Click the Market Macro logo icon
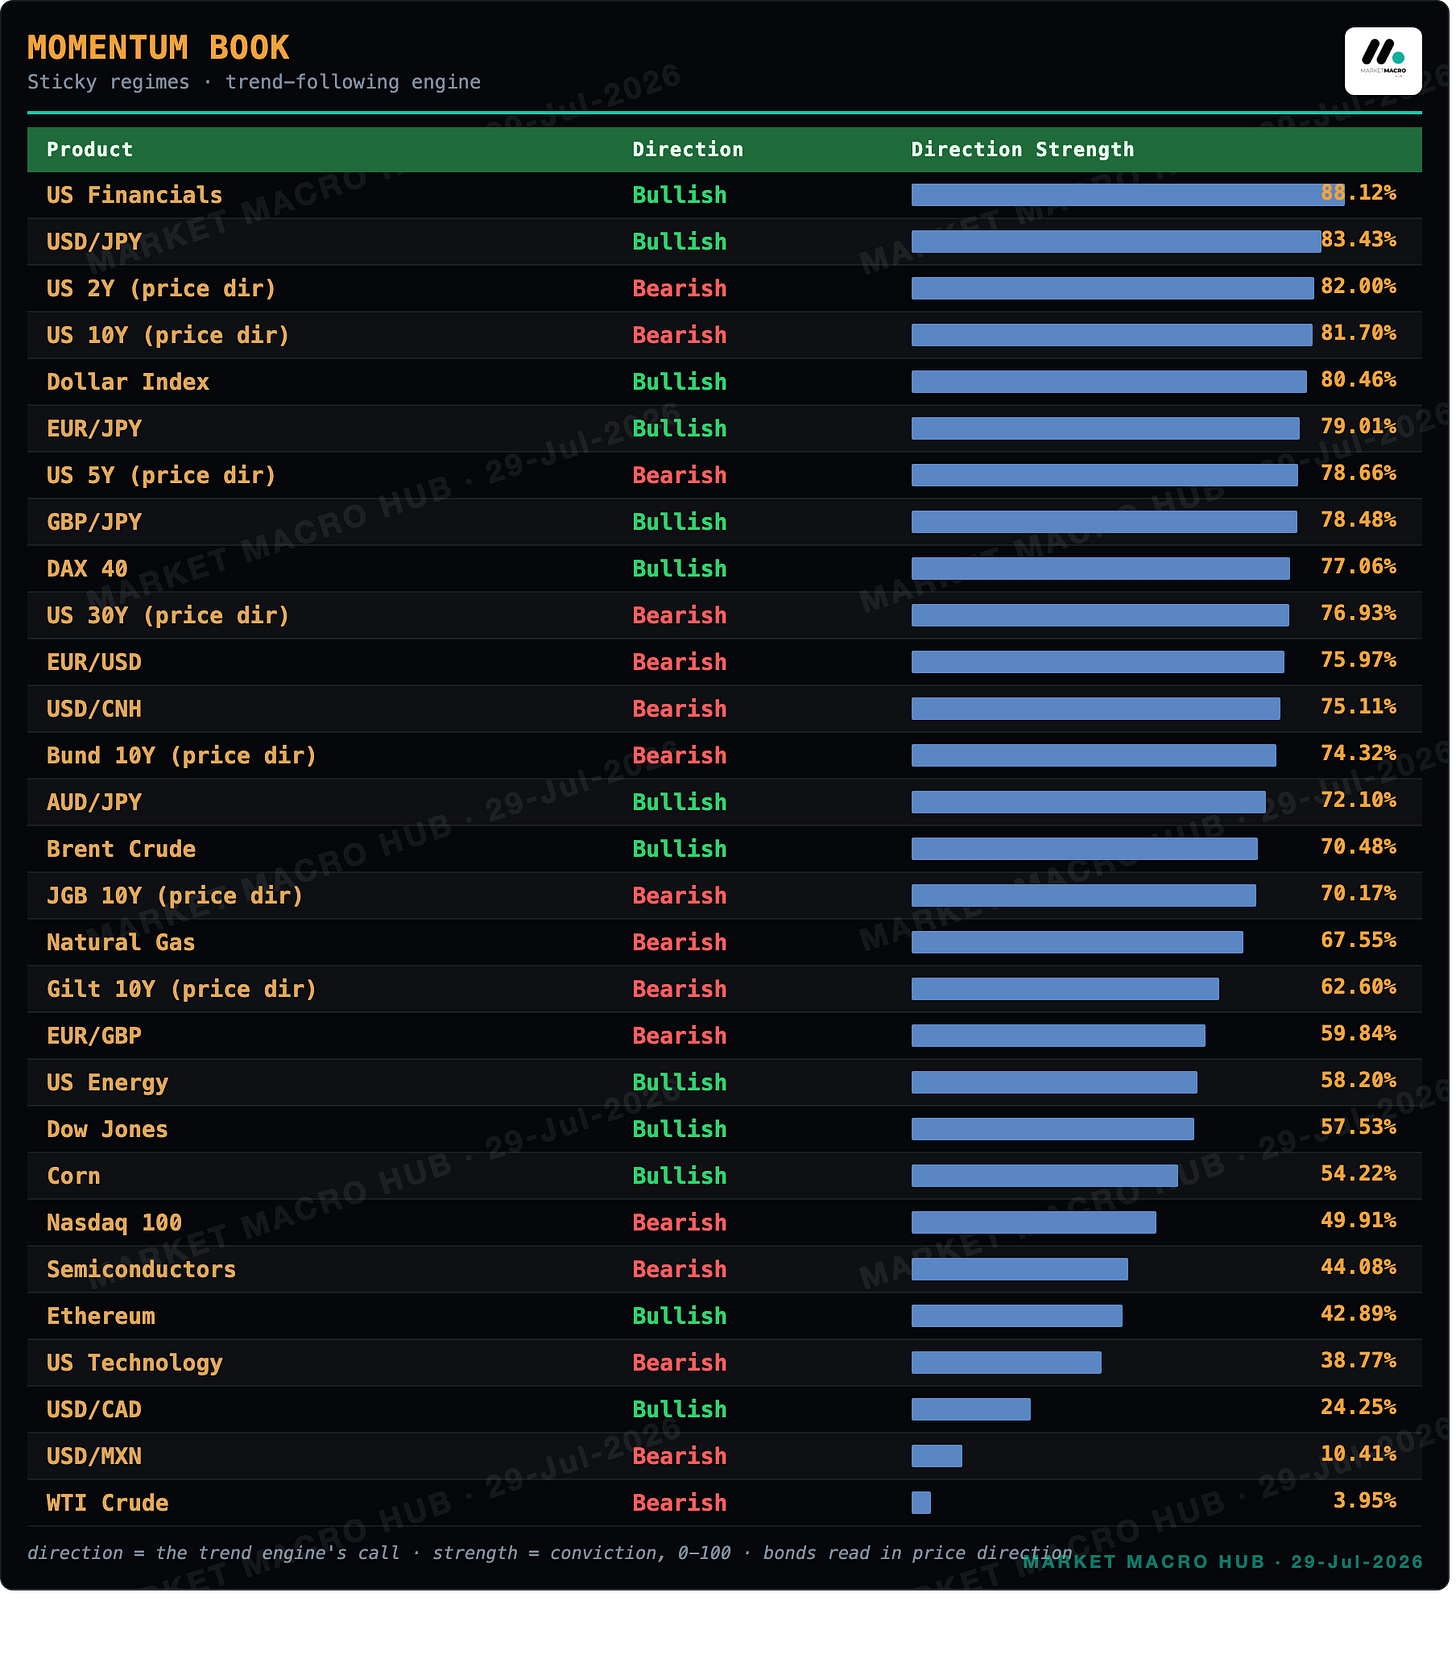The height and width of the screenshot is (1675, 1456). (1383, 61)
